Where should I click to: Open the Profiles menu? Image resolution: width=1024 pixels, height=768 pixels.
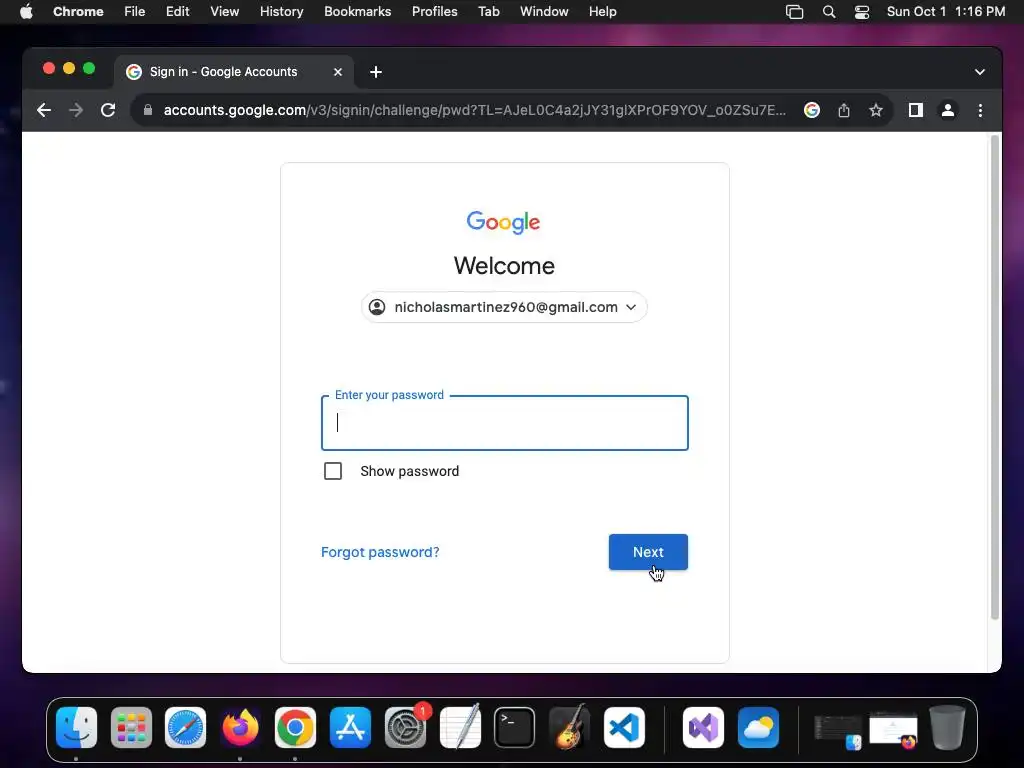(x=434, y=12)
